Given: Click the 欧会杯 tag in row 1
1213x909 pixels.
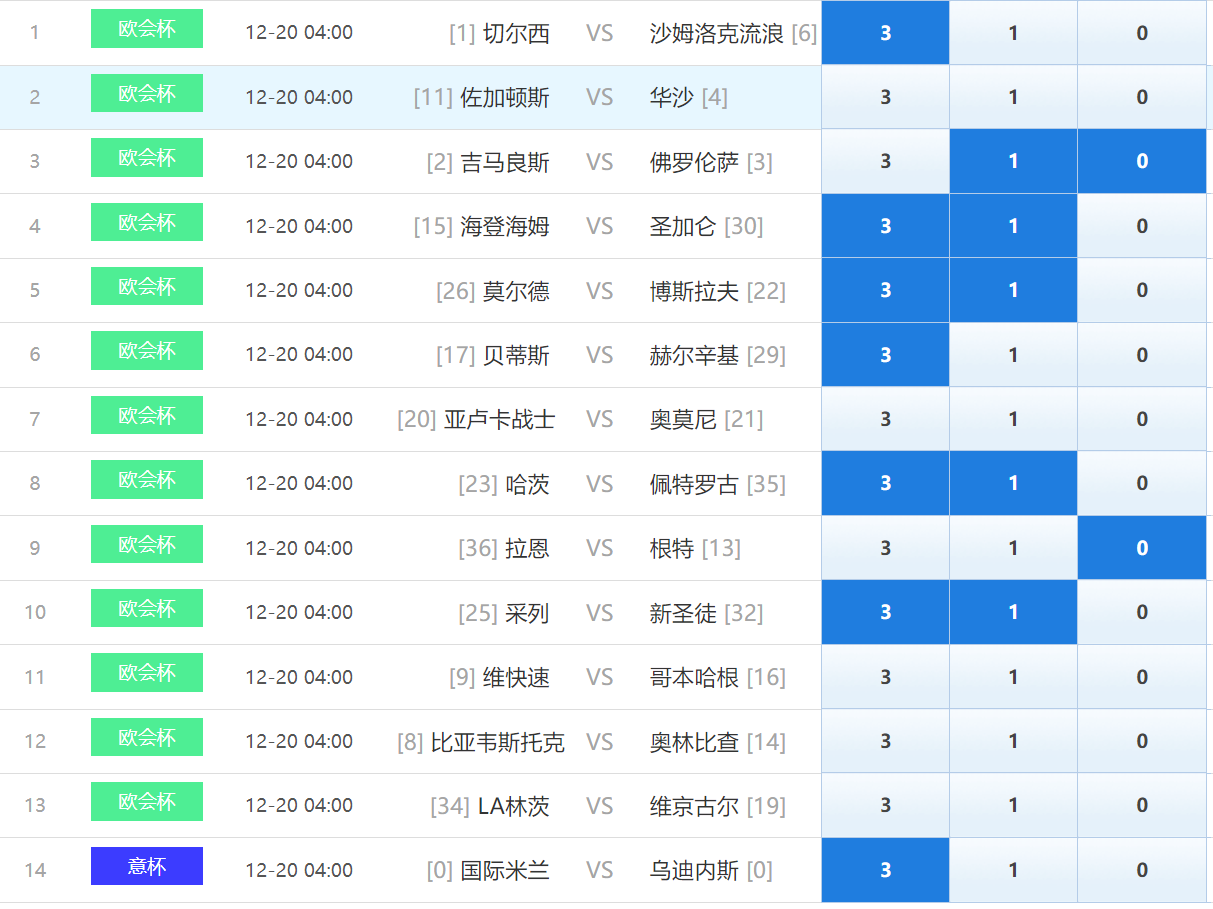Looking at the screenshot, I should [x=147, y=29].
